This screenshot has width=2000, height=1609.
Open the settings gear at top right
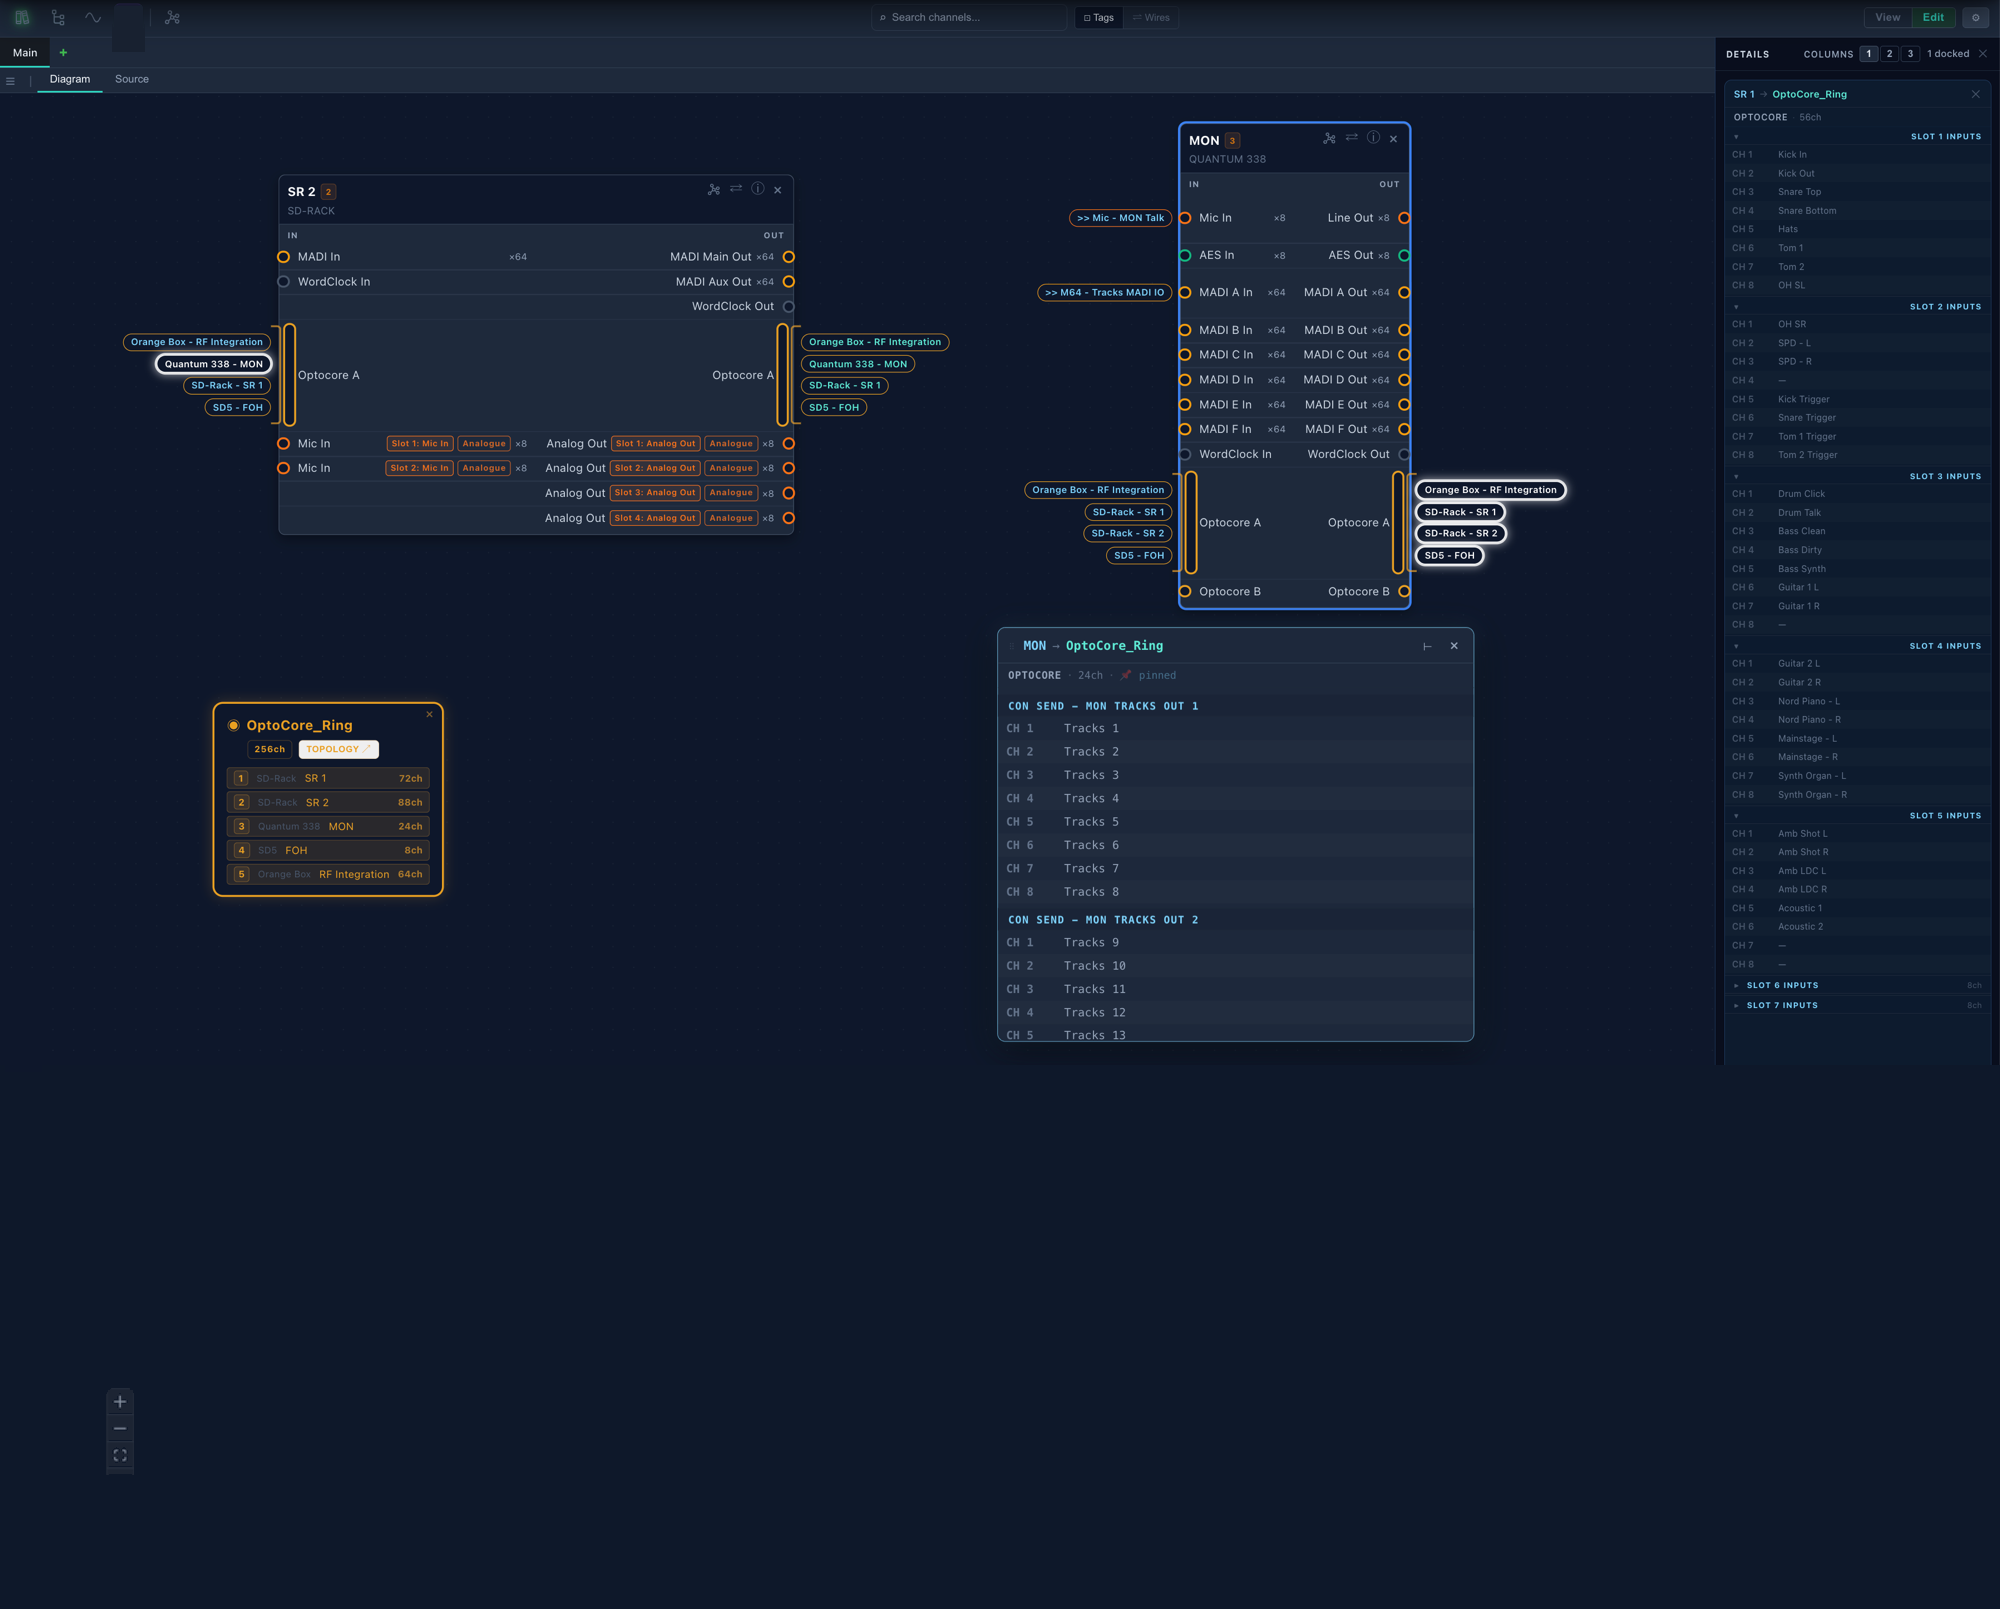pos(1975,17)
